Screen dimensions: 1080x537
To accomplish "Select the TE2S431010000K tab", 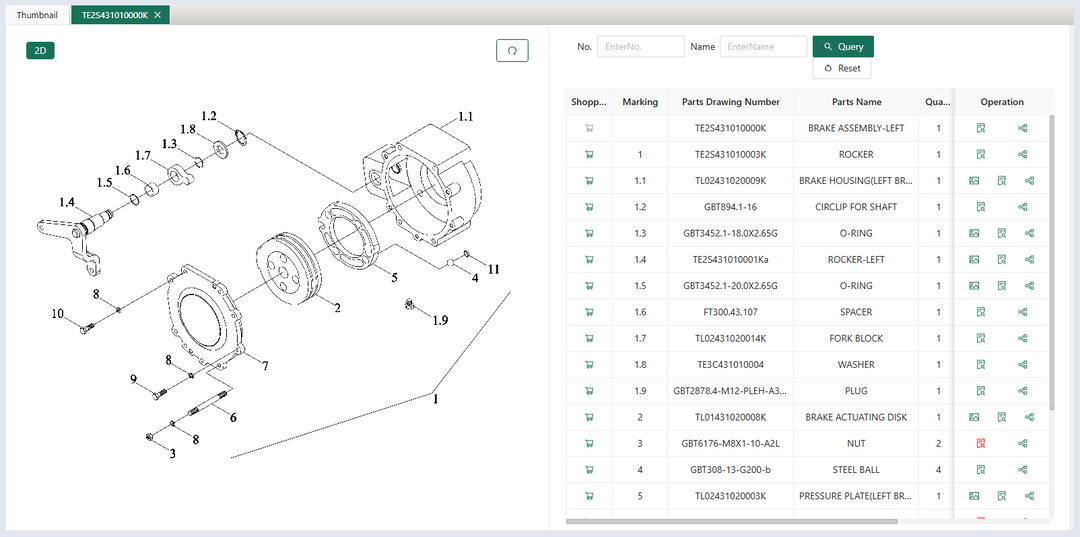I will coord(113,15).
